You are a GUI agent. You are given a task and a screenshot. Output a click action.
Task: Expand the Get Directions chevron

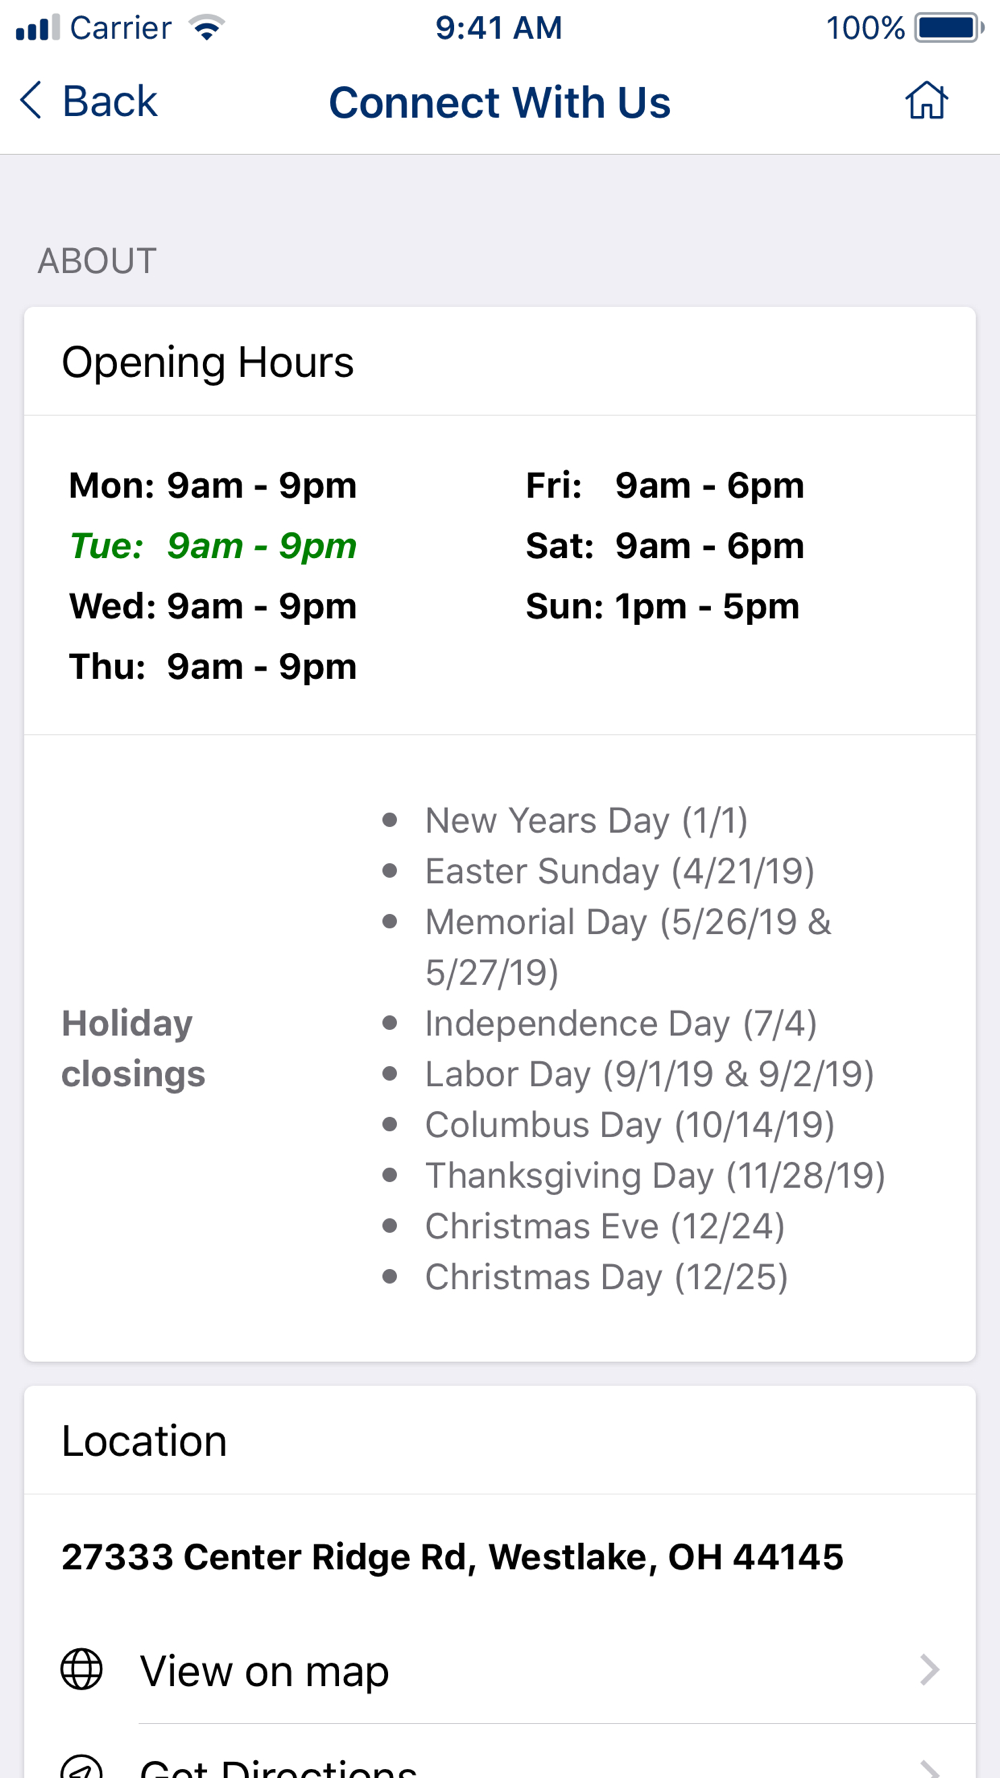tap(930, 1768)
